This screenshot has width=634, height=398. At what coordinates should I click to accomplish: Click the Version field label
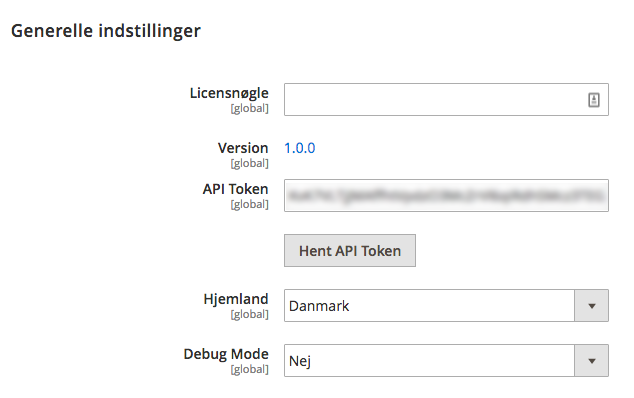pos(243,148)
